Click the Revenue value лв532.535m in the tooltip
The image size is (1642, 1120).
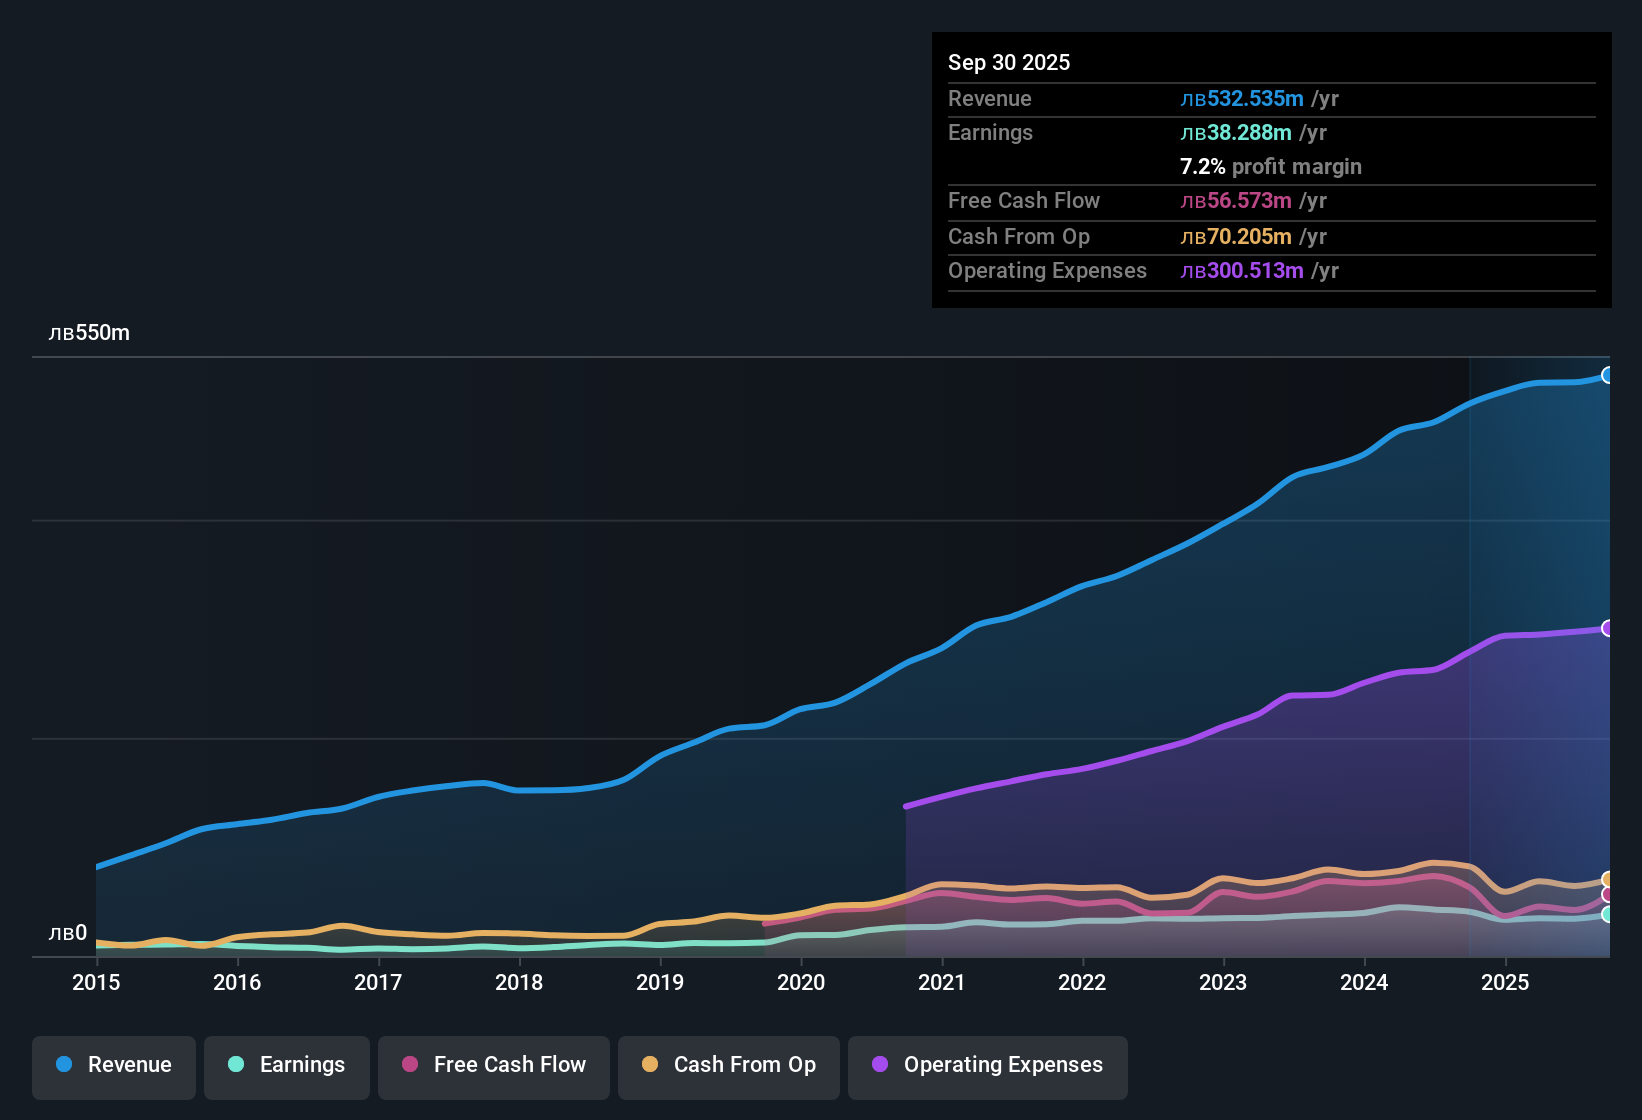[1242, 98]
